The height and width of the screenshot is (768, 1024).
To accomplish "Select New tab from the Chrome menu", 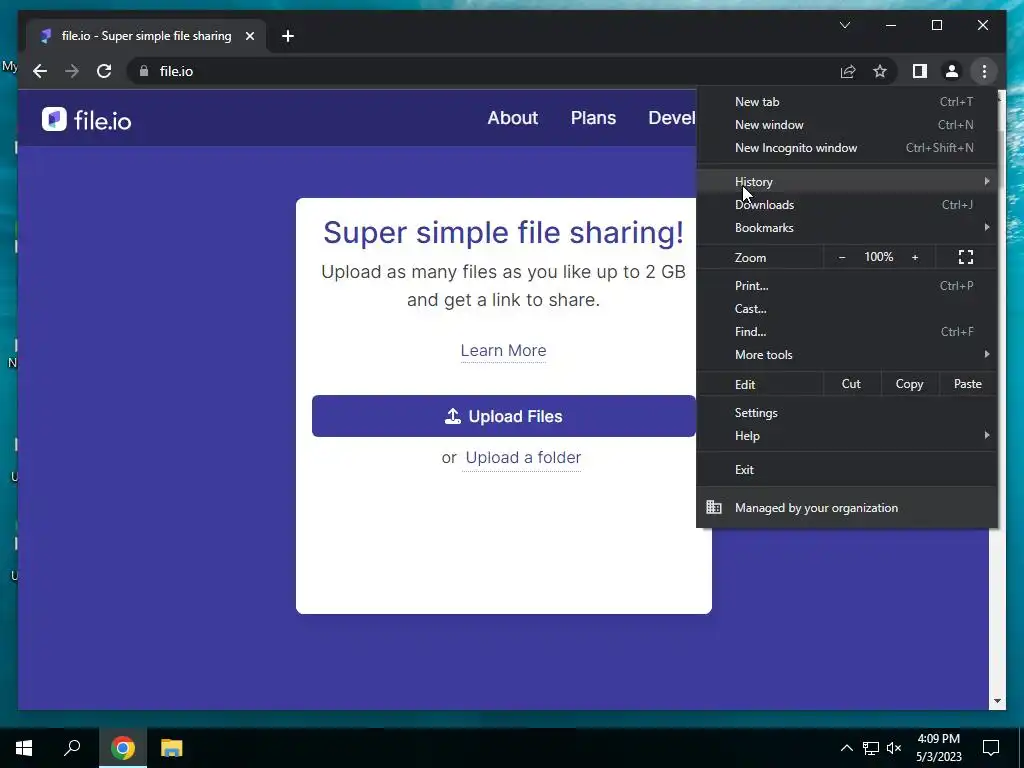I will pyautogui.click(x=846, y=102).
